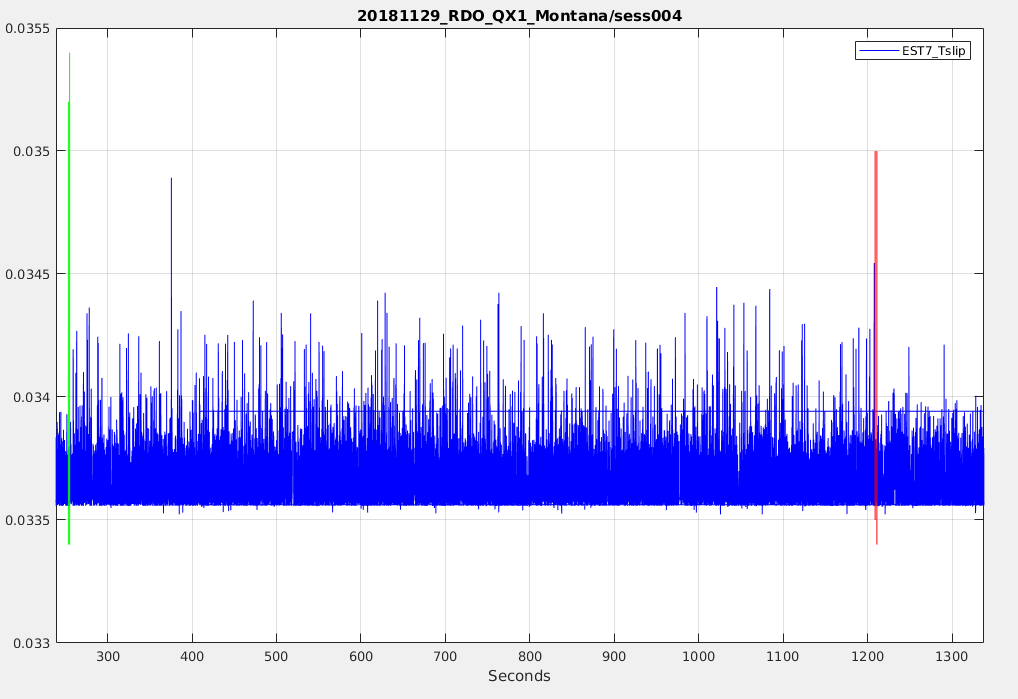Click the 700 x-axis tick label
Screen dimensions: 1018x699
point(445,656)
